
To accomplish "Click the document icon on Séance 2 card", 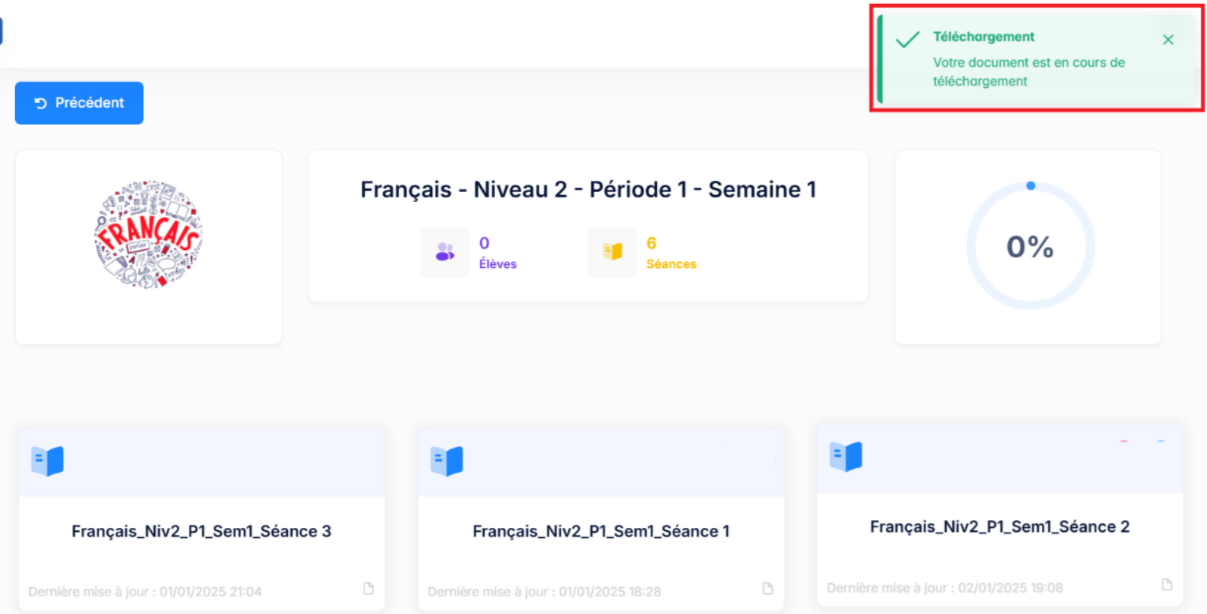I will (1167, 584).
